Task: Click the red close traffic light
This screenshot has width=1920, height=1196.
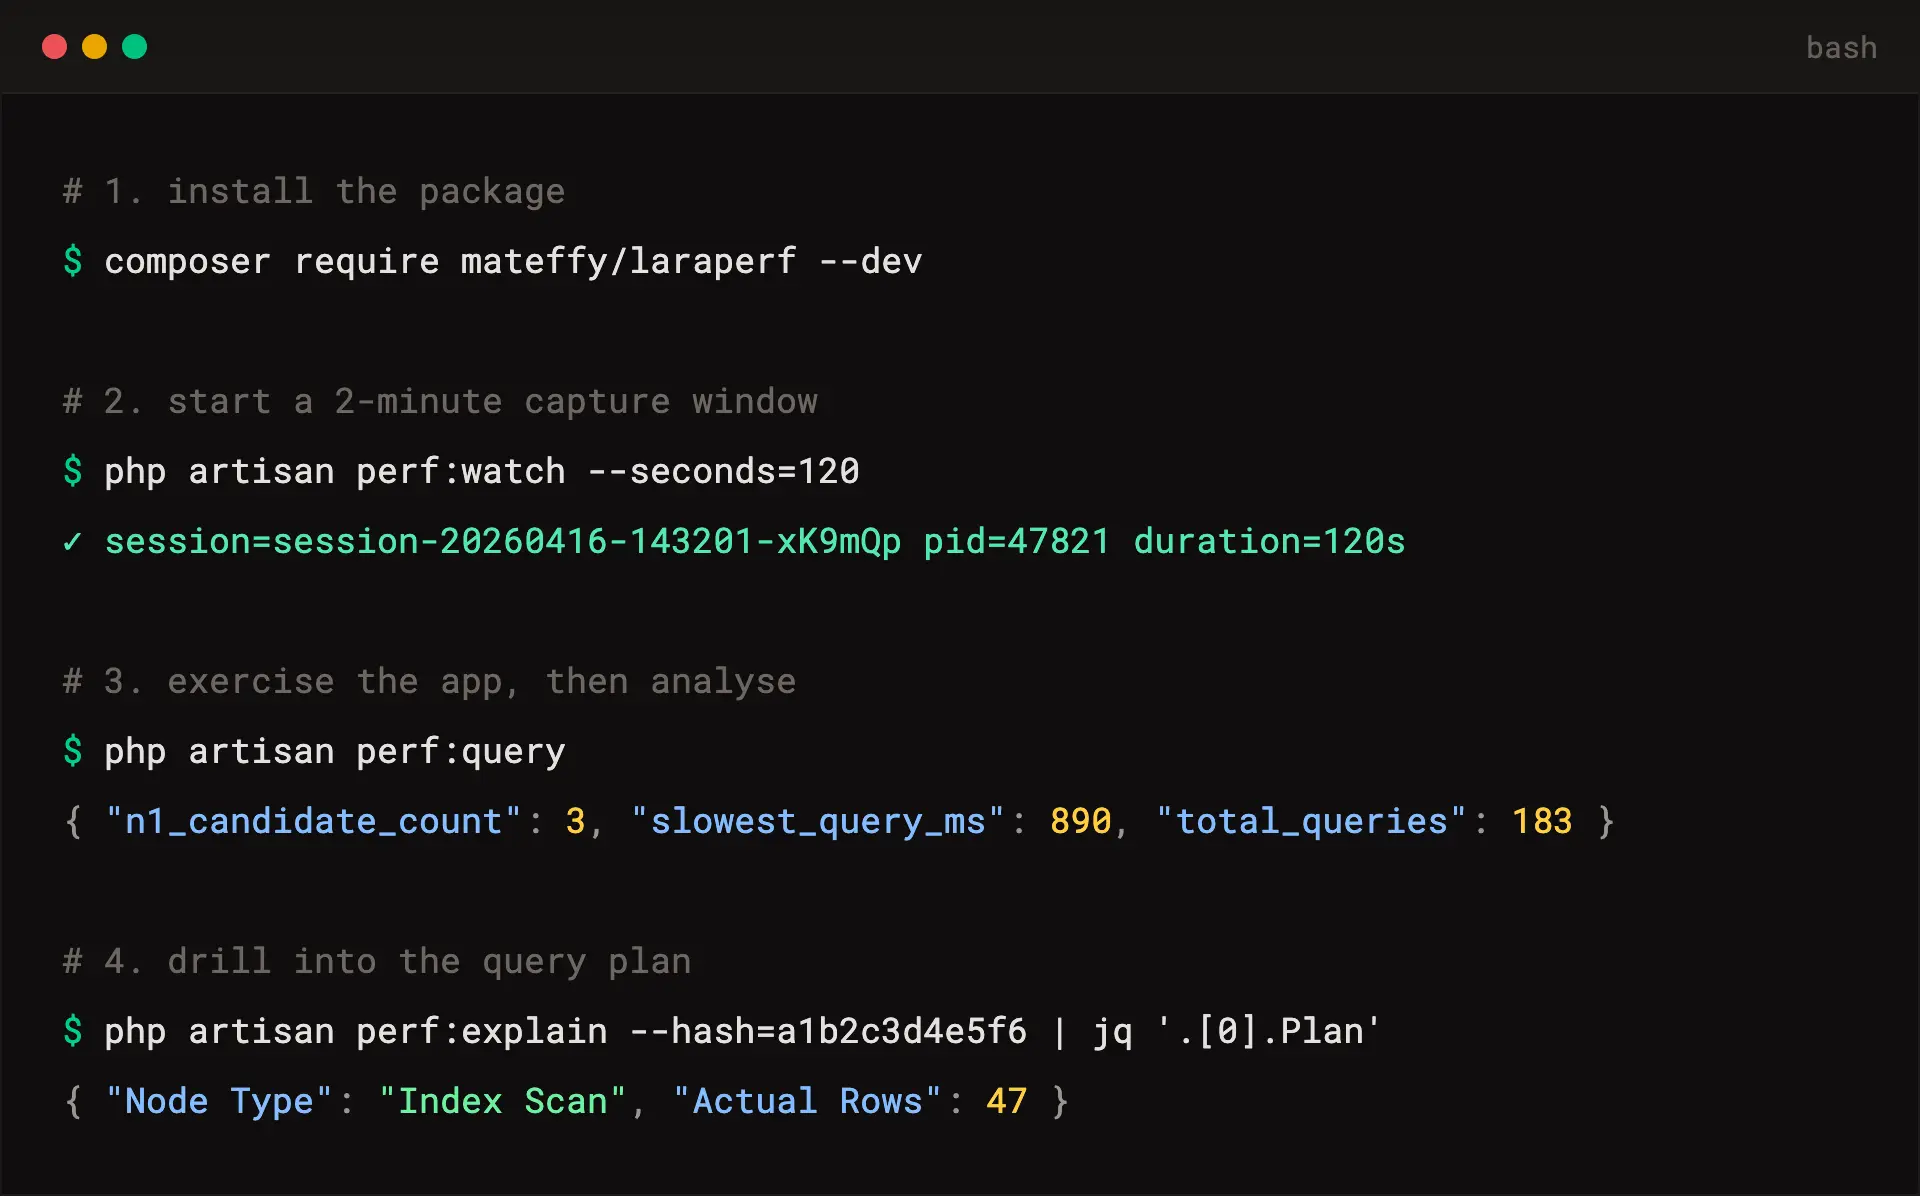Action: [x=55, y=47]
